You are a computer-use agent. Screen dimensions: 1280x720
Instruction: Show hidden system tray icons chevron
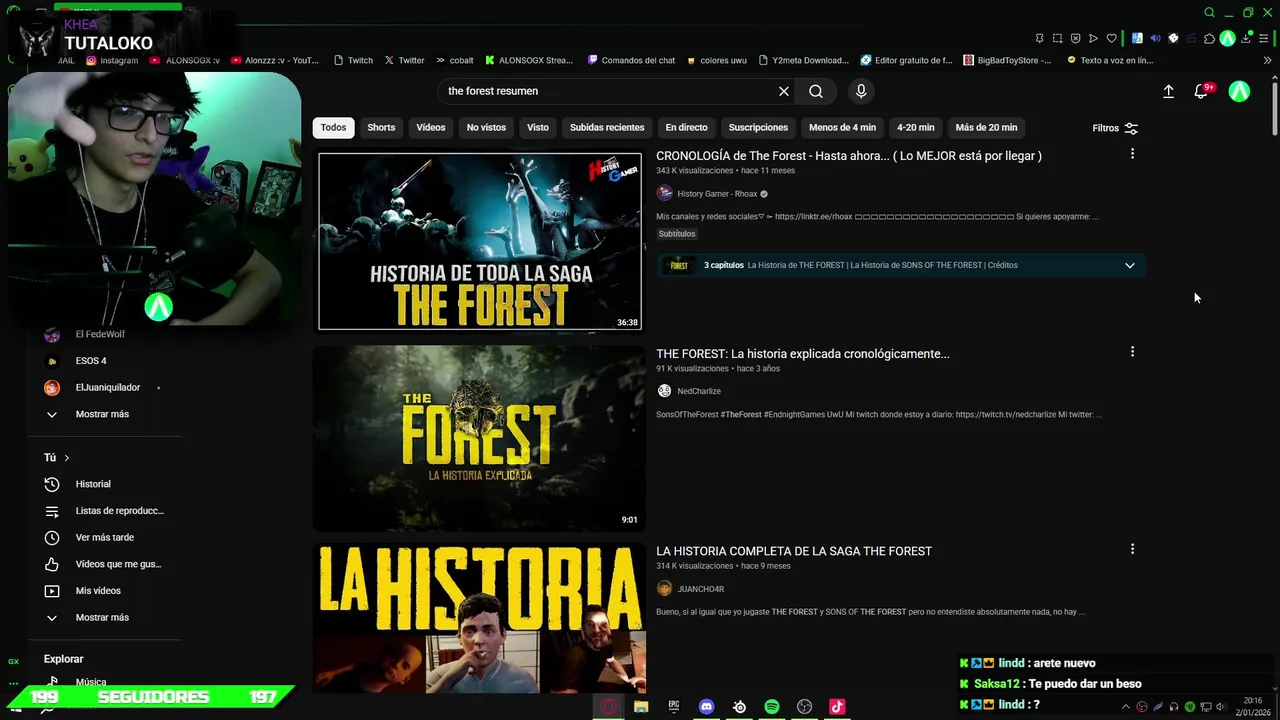click(x=1125, y=707)
